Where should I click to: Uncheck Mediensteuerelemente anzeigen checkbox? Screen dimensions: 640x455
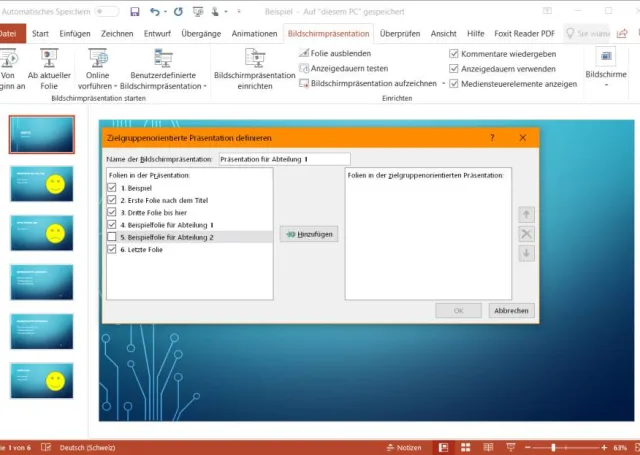pyautogui.click(x=453, y=84)
